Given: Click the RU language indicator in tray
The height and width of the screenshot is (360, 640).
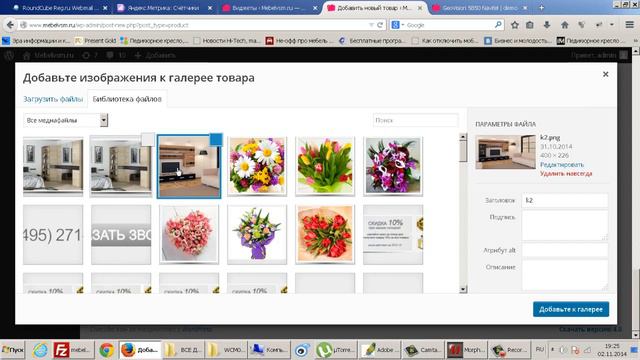Looking at the screenshot, I should point(540,349).
